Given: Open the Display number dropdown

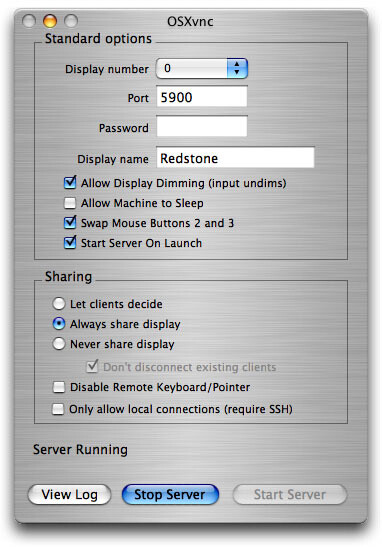Looking at the screenshot, I should (x=202, y=68).
